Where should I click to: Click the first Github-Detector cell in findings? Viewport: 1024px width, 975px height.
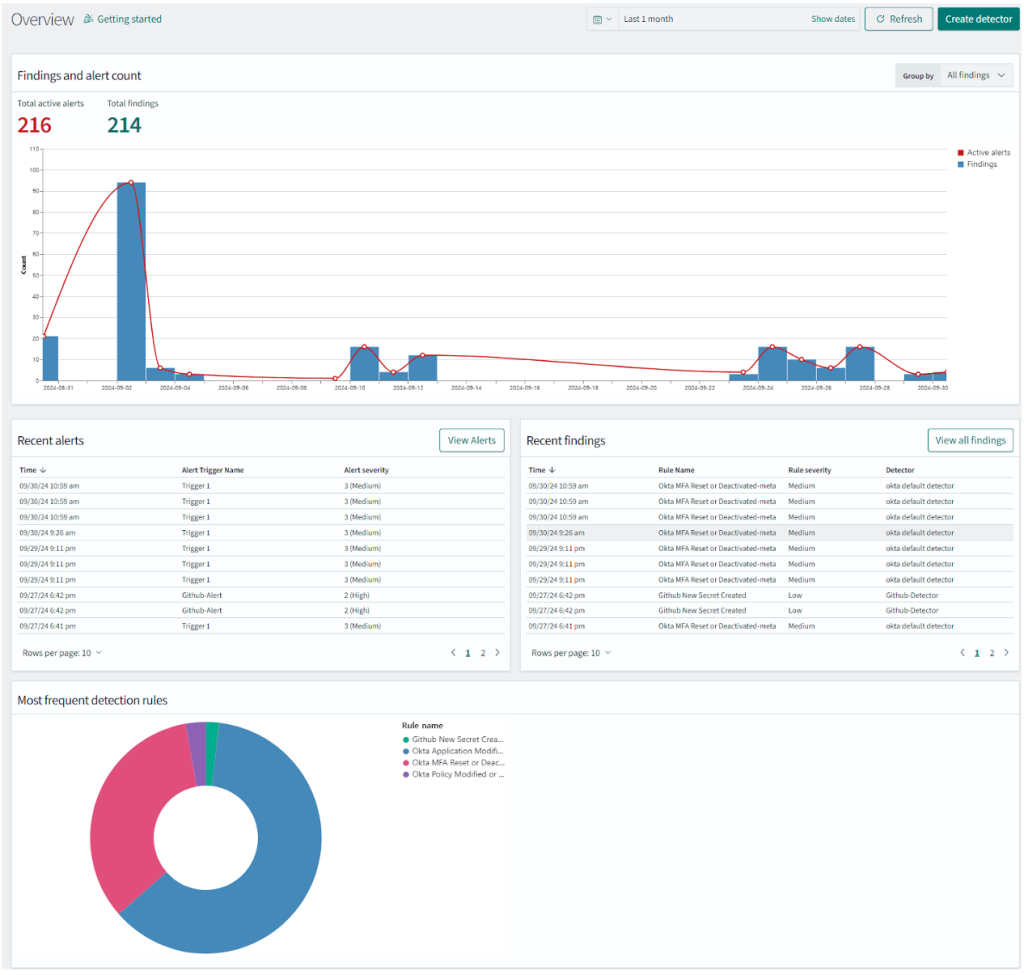(912, 596)
